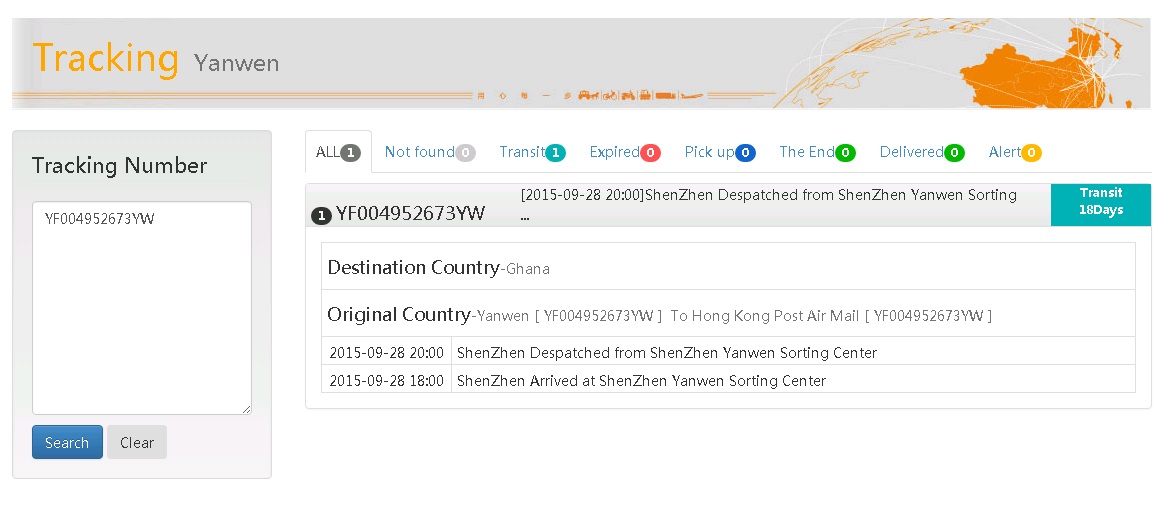Click the textarea resize handle corner
1173x505 pixels.
click(x=246, y=408)
